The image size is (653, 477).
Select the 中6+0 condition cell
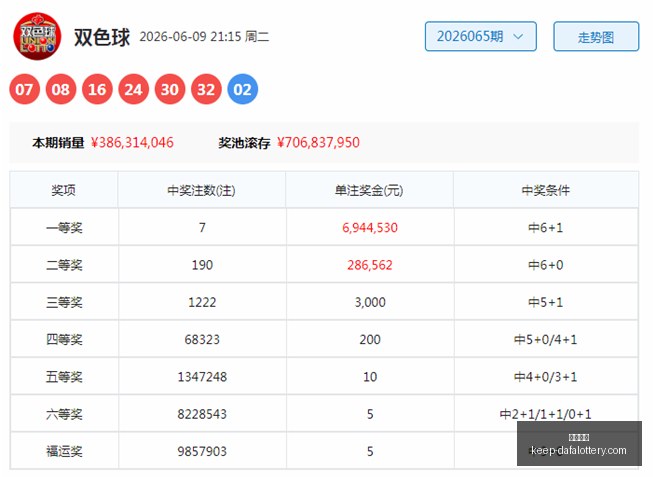[x=546, y=265]
